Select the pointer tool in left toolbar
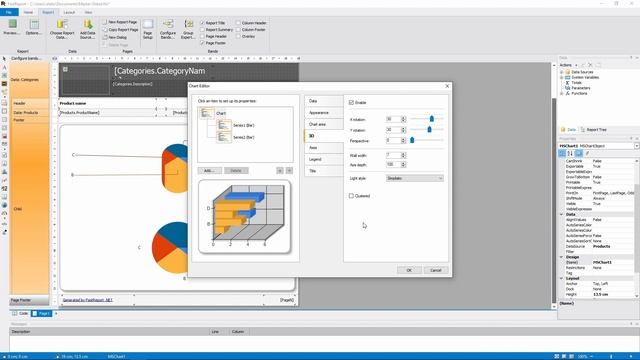640x360 pixels. [x=4, y=59]
